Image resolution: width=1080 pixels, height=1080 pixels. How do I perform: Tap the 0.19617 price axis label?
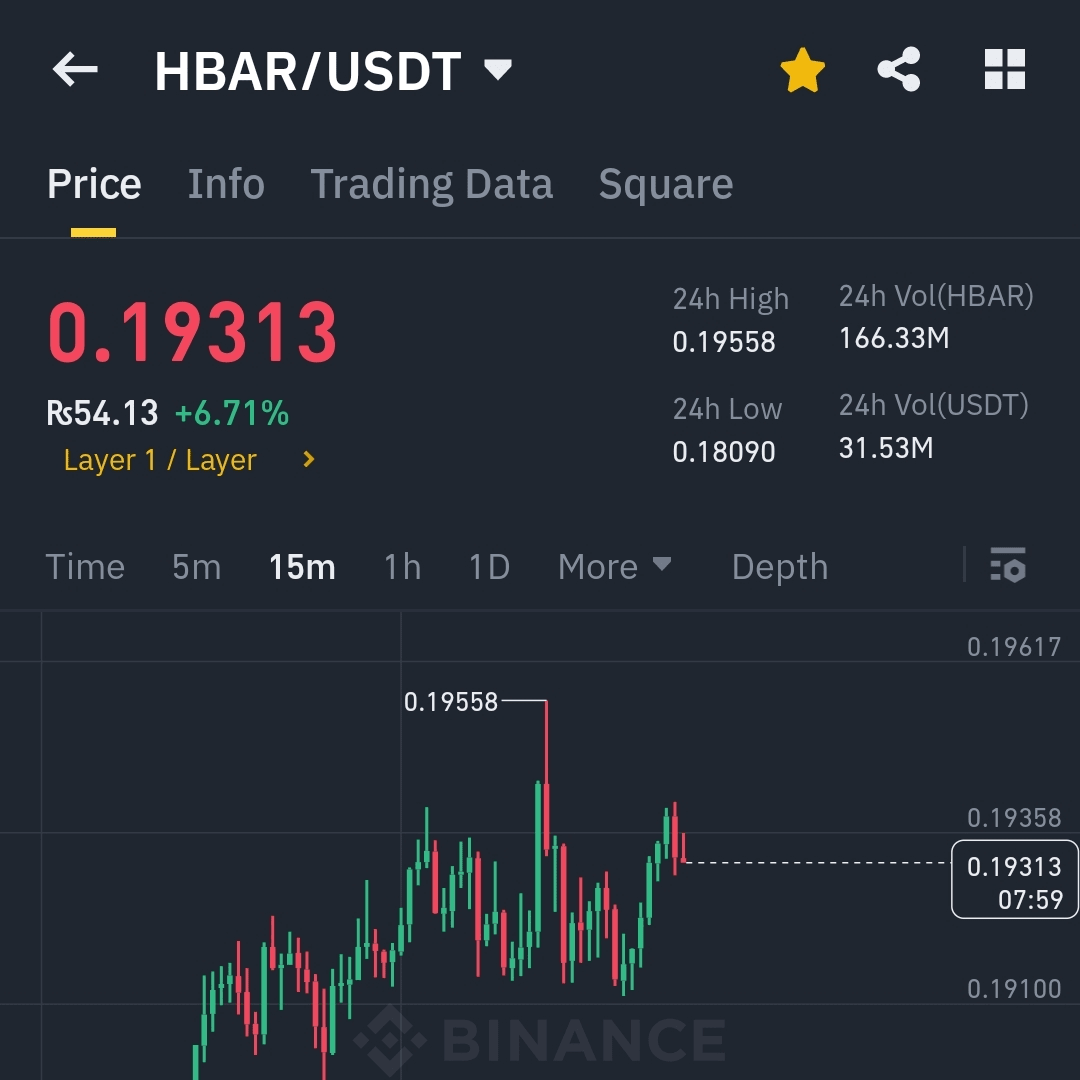tap(1014, 647)
